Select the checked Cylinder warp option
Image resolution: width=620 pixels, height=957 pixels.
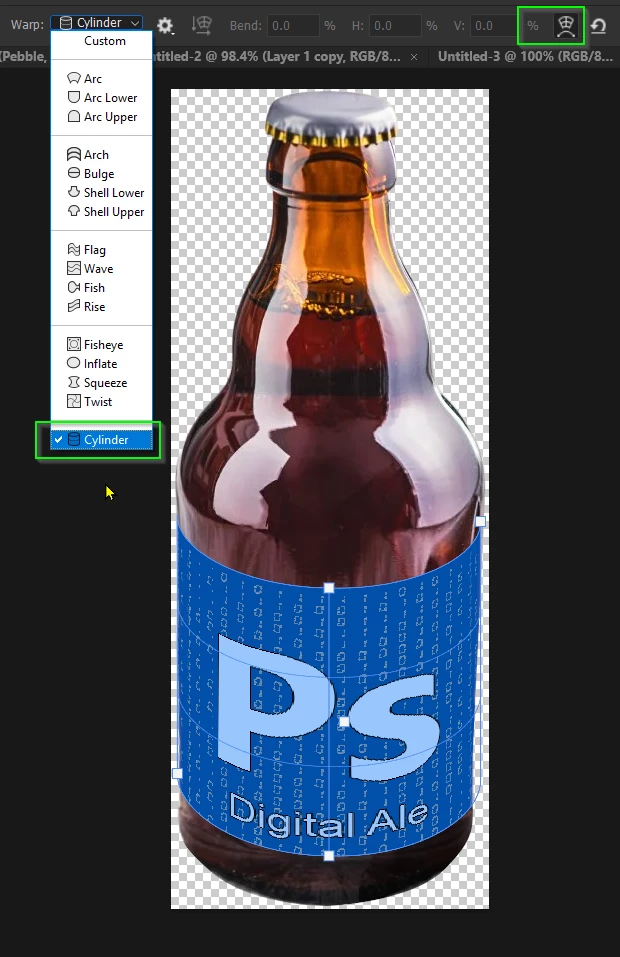coord(101,439)
